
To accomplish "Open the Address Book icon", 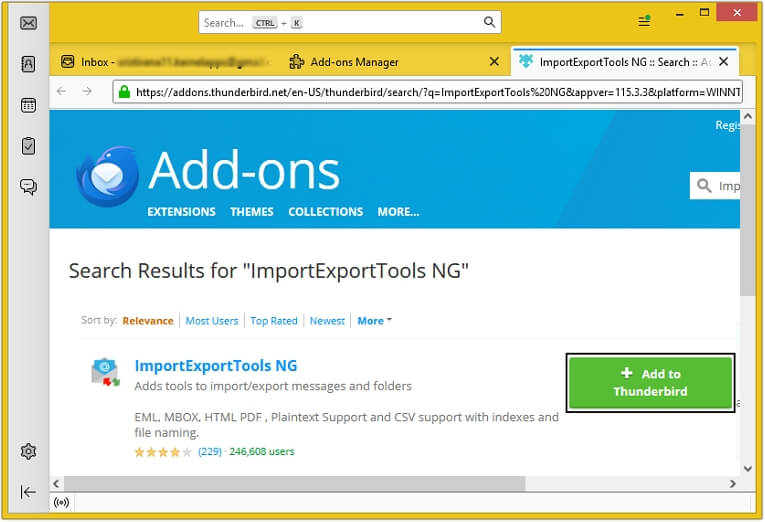I will point(28,64).
